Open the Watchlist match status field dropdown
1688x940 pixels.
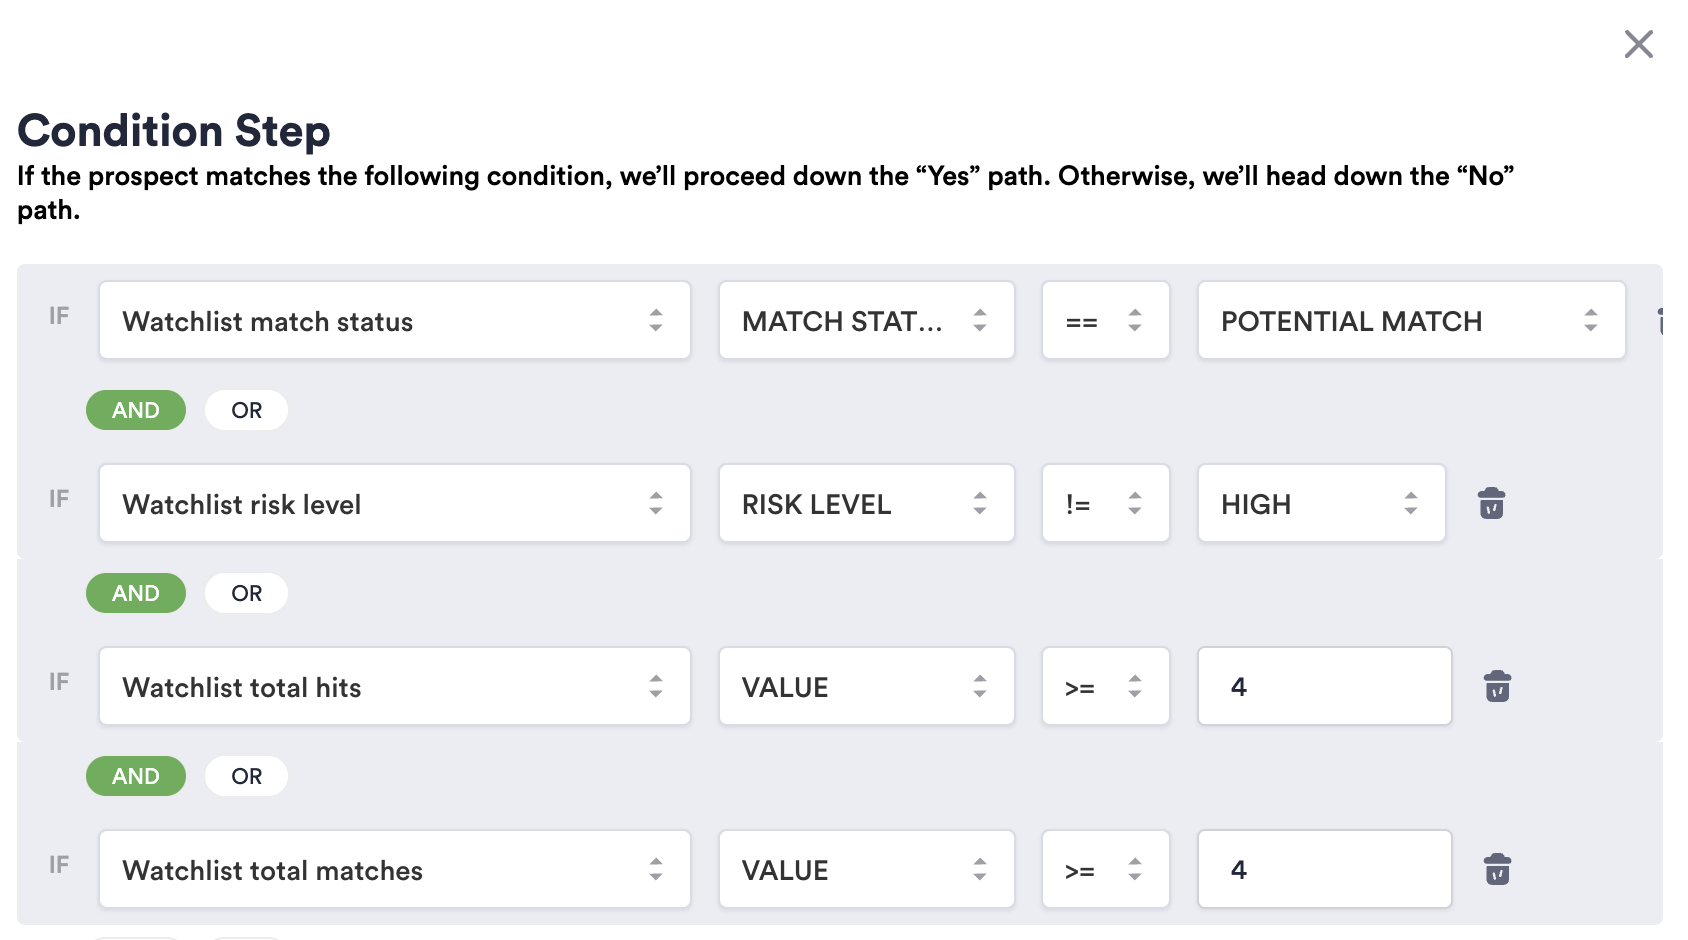(395, 321)
